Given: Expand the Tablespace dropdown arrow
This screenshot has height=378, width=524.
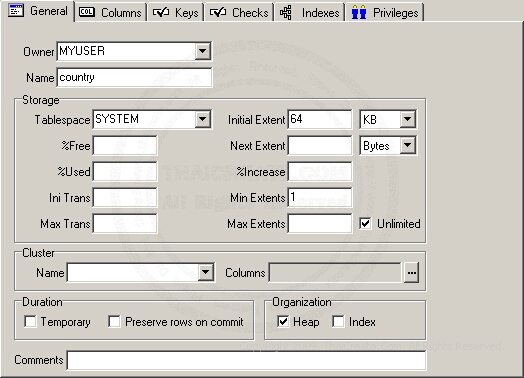Looking at the screenshot, I should coord(203,119).
